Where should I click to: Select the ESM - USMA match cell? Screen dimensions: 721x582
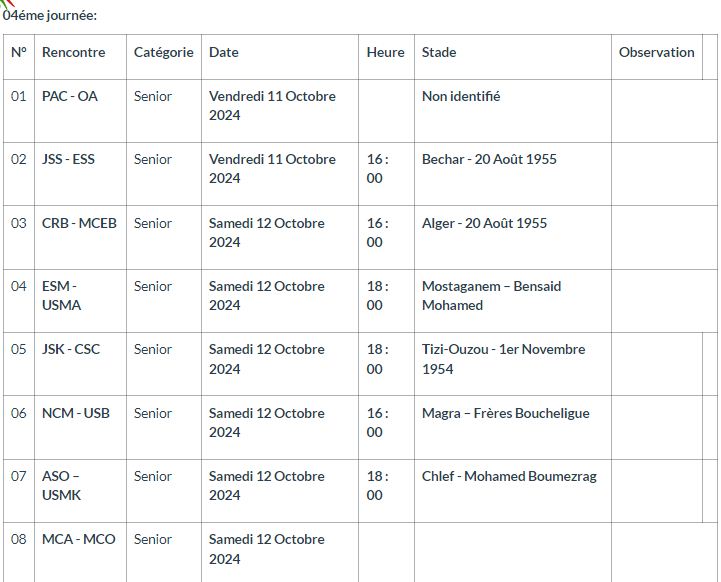point(62,296)
